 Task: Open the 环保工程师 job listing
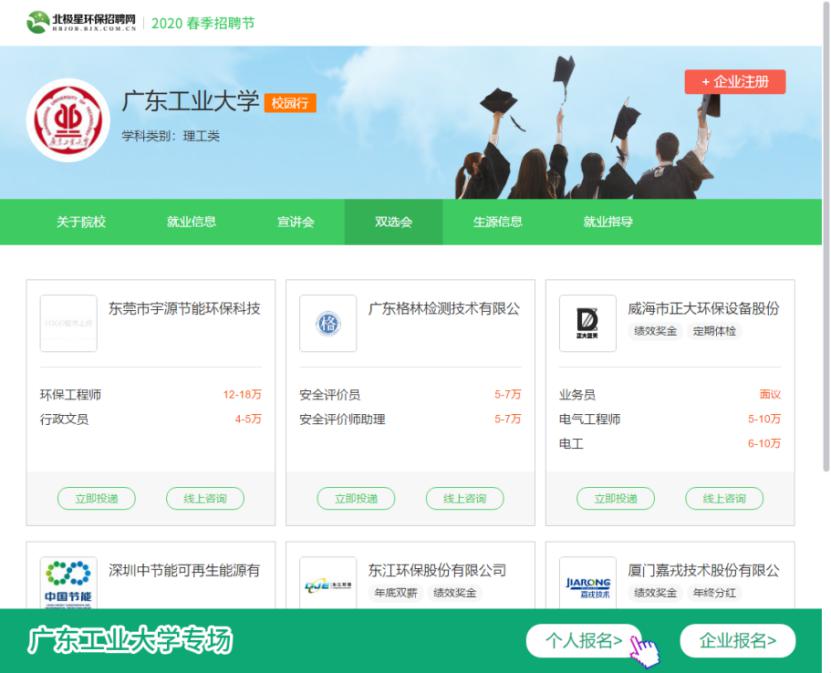click(x=71, y=394)
